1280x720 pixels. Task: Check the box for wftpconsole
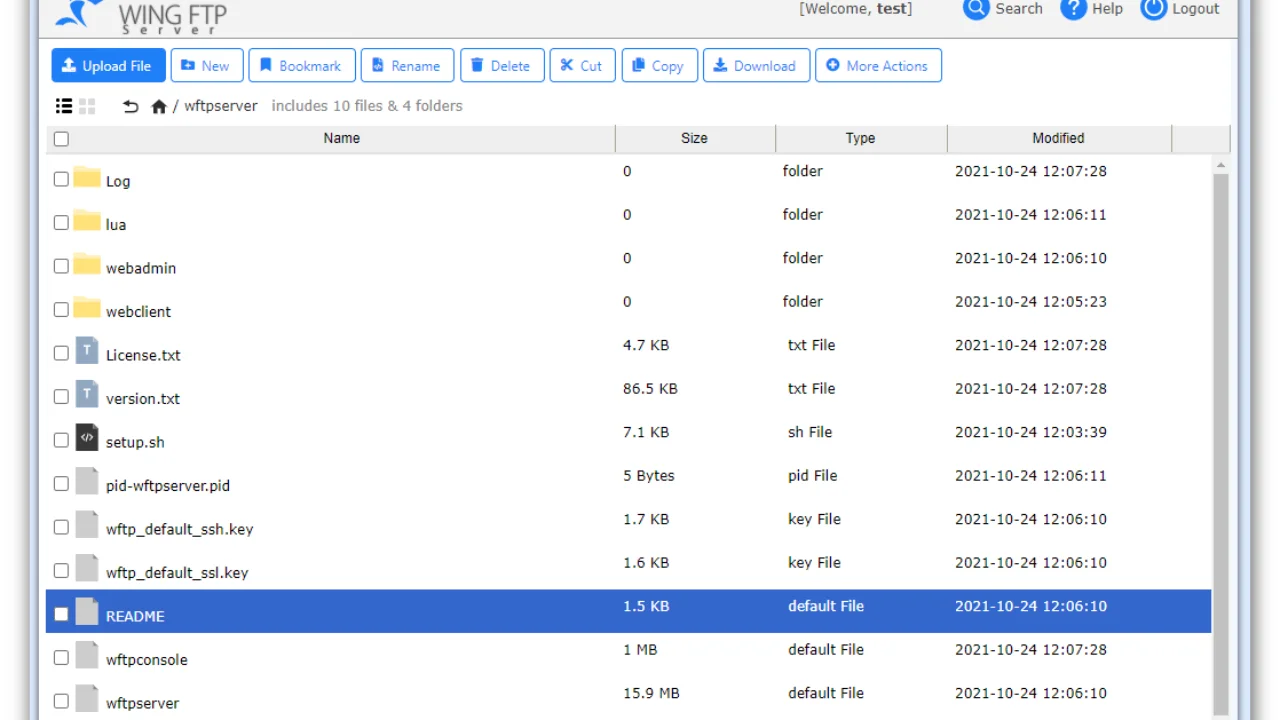pyautogui.click(x=61, y=657)
